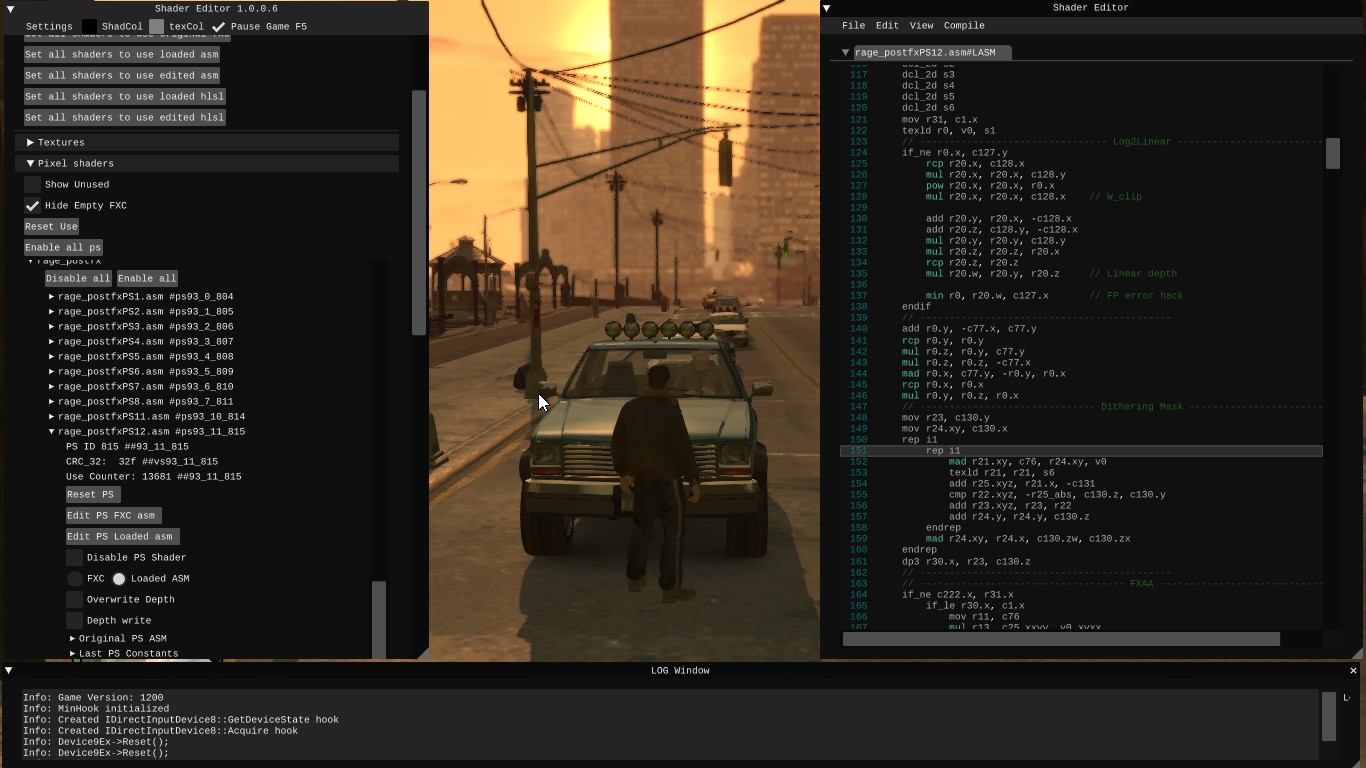The image size is (1366, 768).
Task: Click log entry Game Version: 1200
Action: click(93, 697)
